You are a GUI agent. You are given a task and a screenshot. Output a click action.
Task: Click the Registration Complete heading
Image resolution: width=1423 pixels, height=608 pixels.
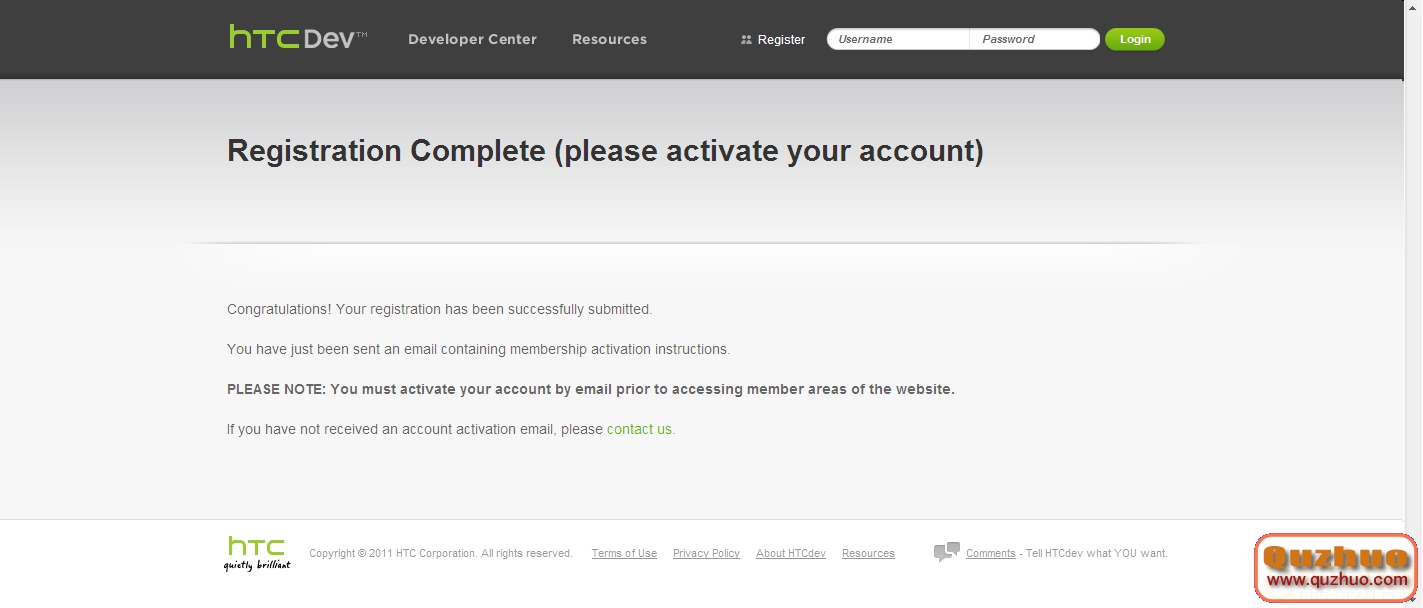(x=605, y=151)
